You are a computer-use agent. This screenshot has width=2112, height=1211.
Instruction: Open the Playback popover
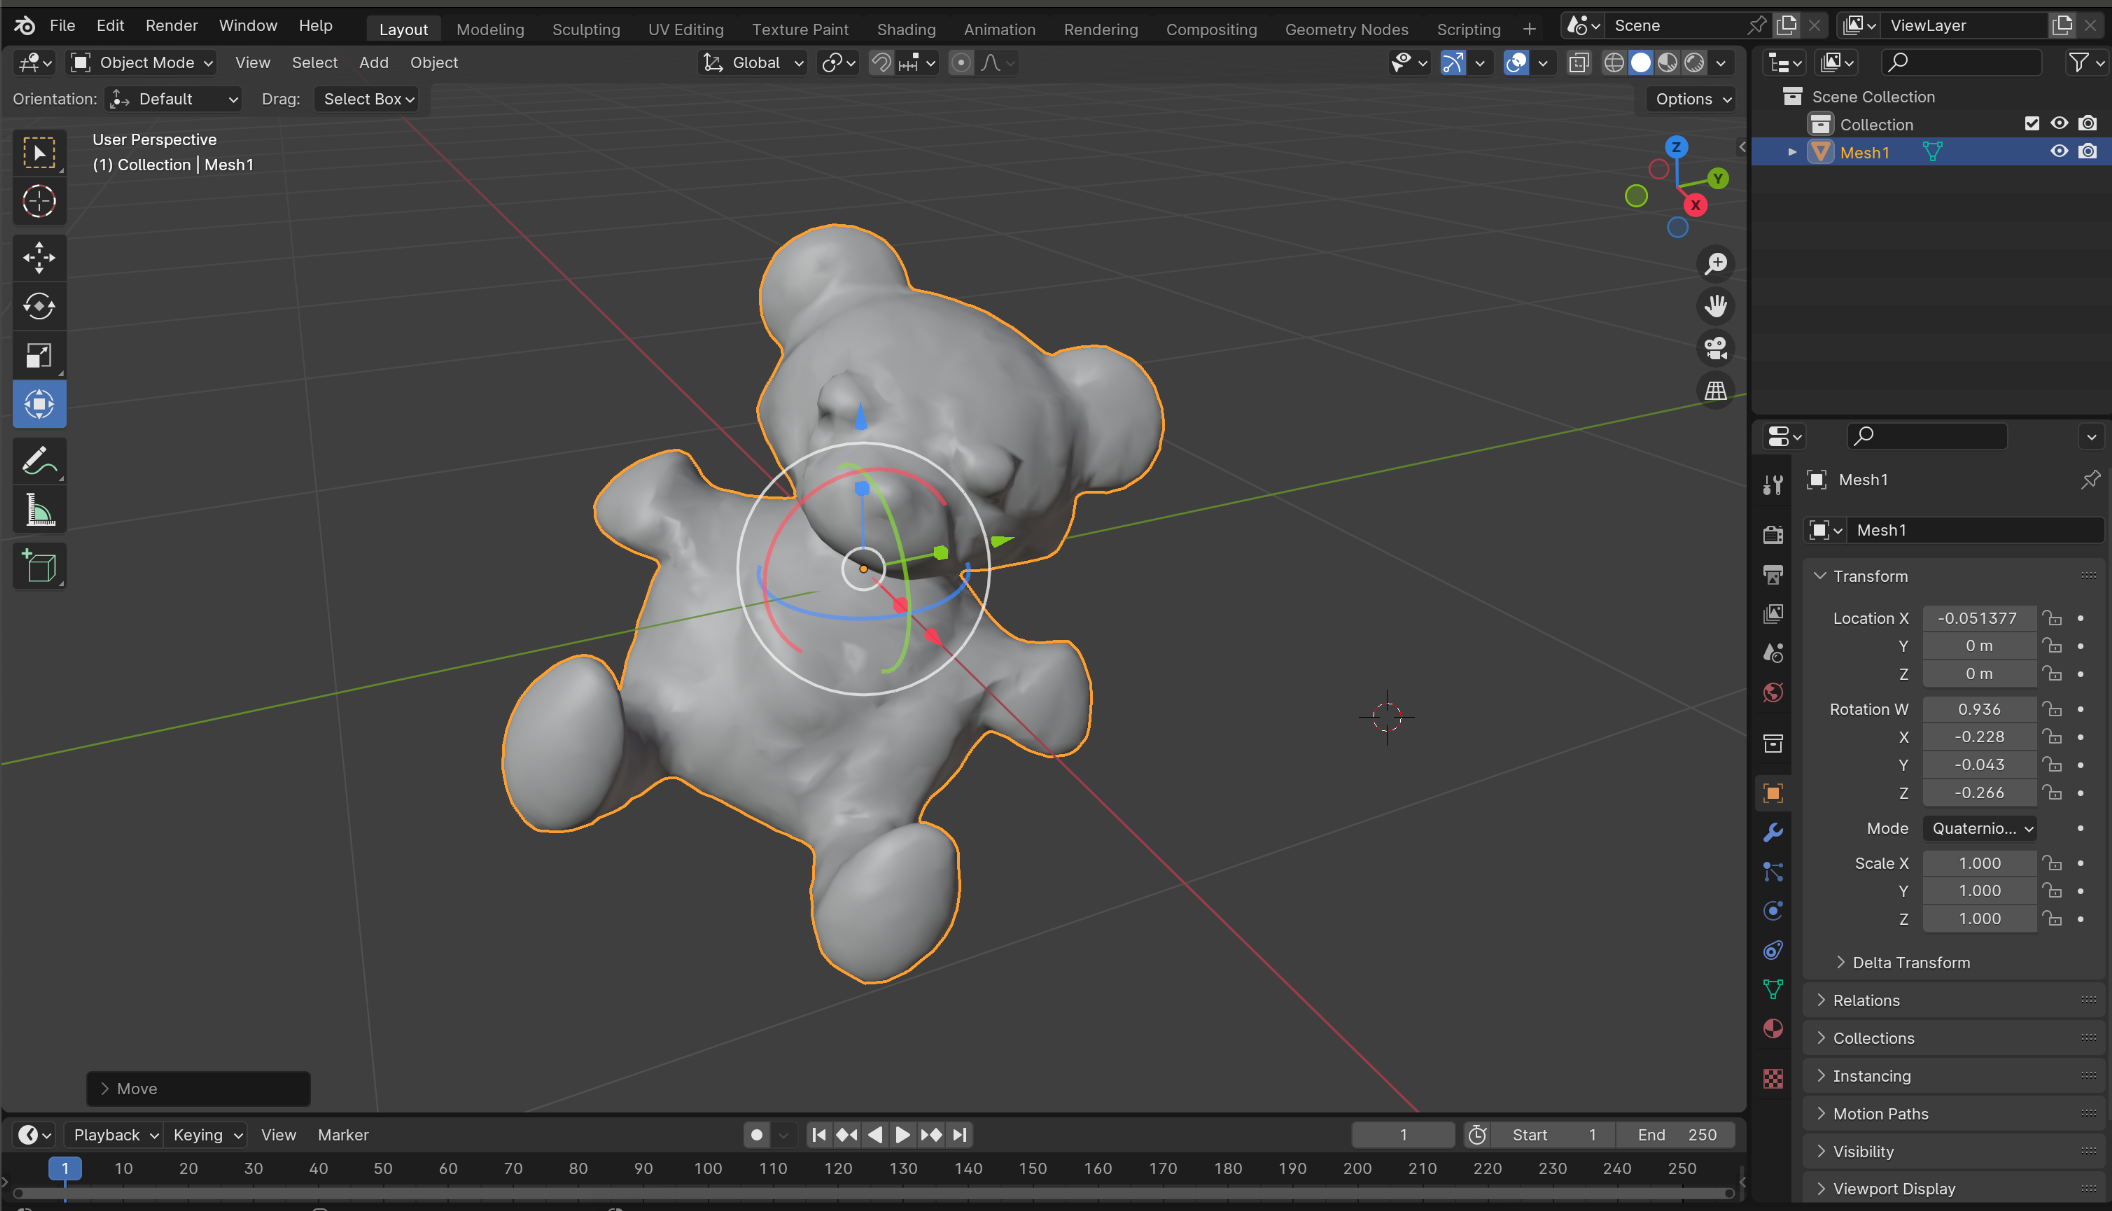(x=115, y=1135)
